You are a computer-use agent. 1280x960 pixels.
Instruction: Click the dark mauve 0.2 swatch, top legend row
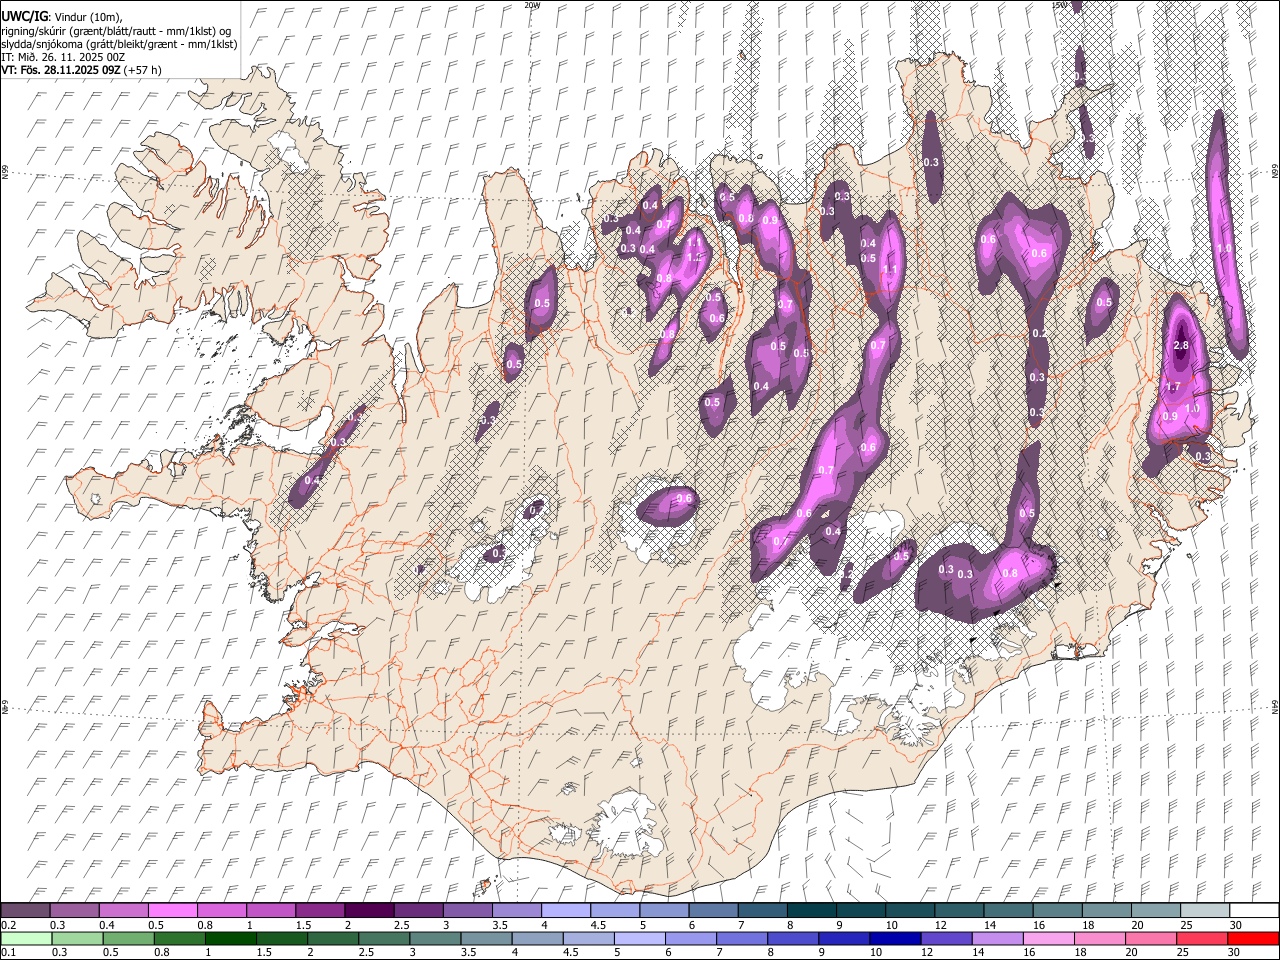point(26,910)
